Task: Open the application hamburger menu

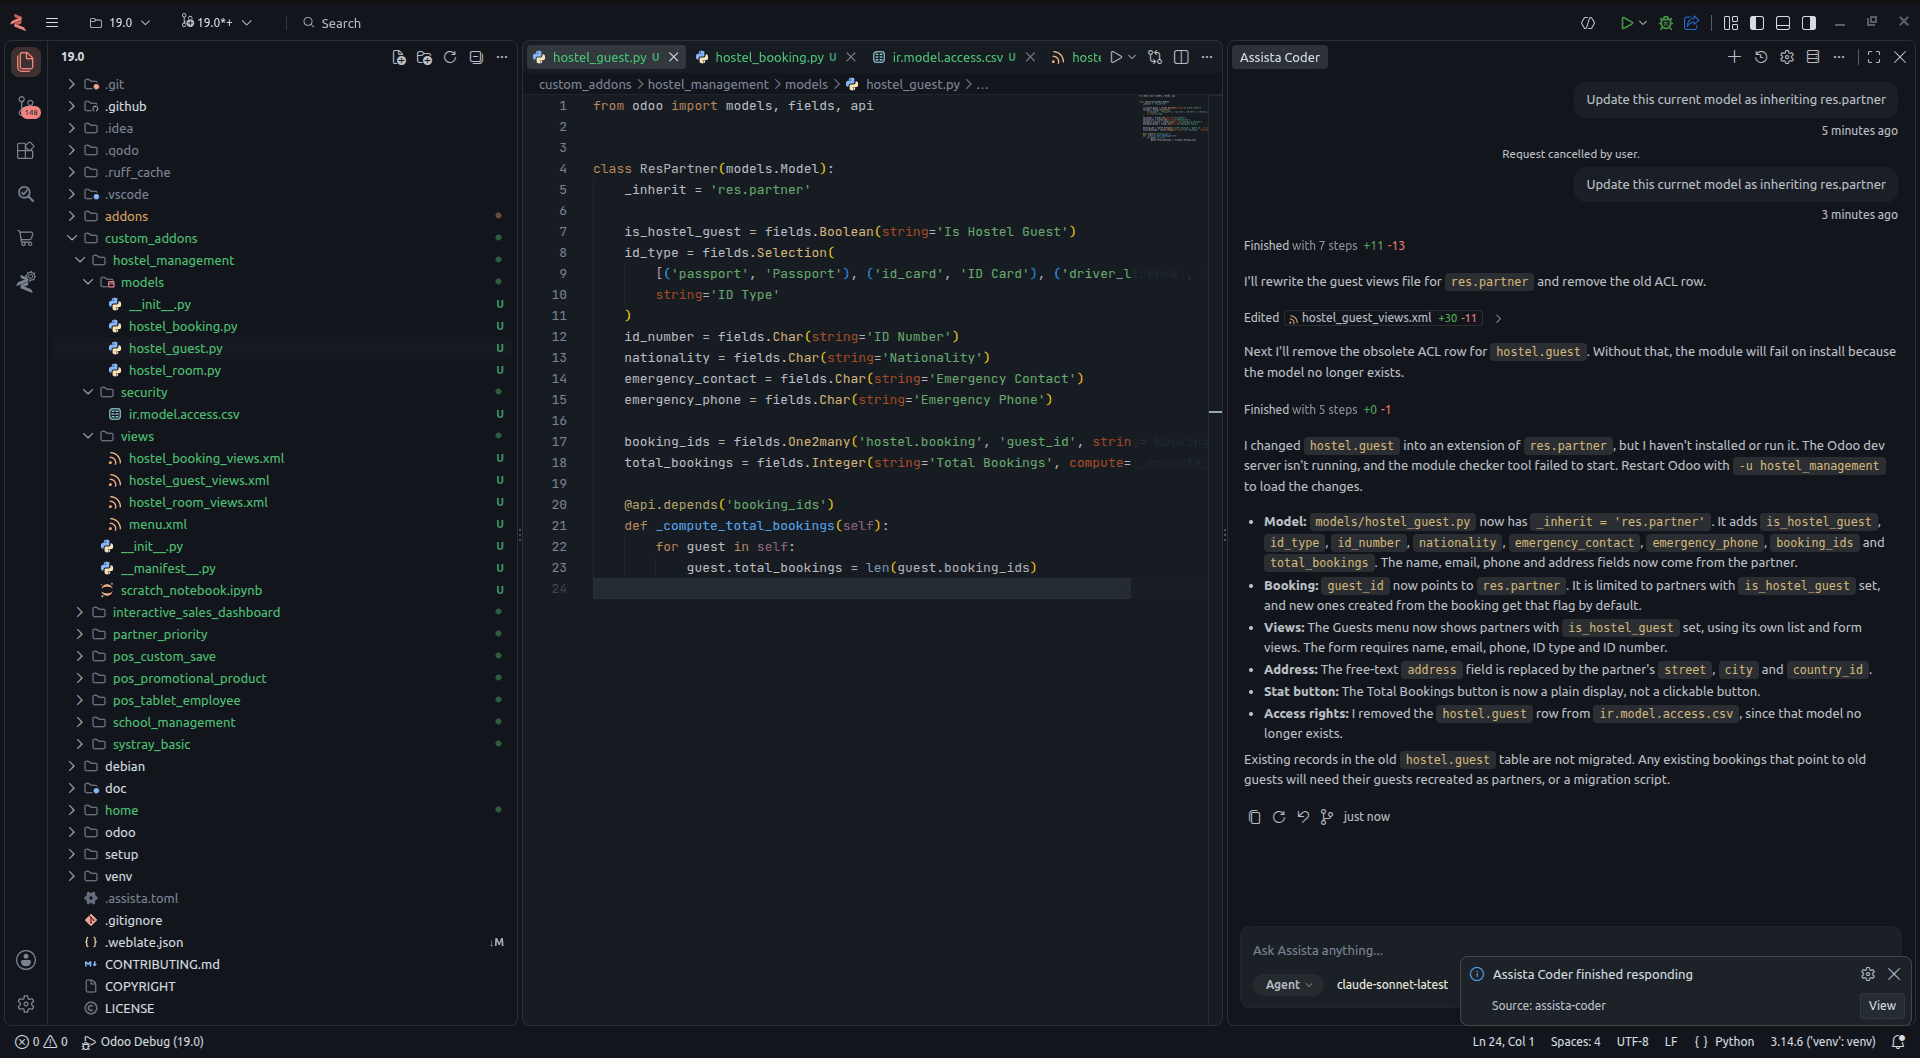Action: [52, 22]
